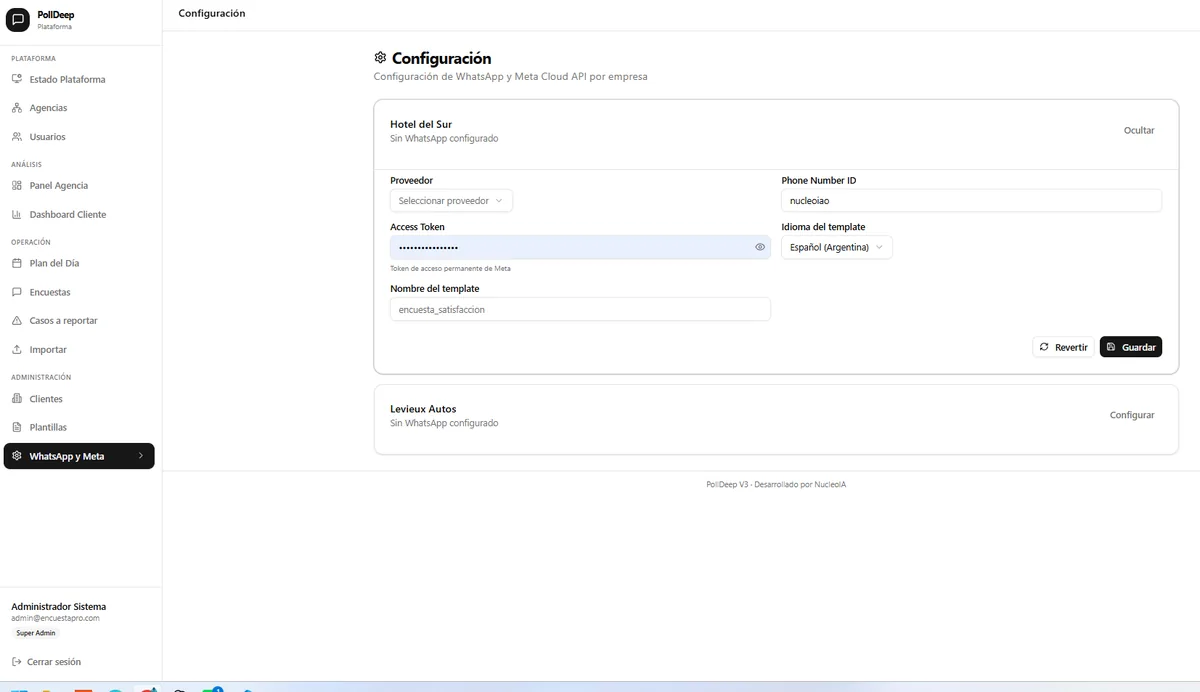Click the Importar upload icon
Screen dimensions: 1200x692
coord(17,350)
